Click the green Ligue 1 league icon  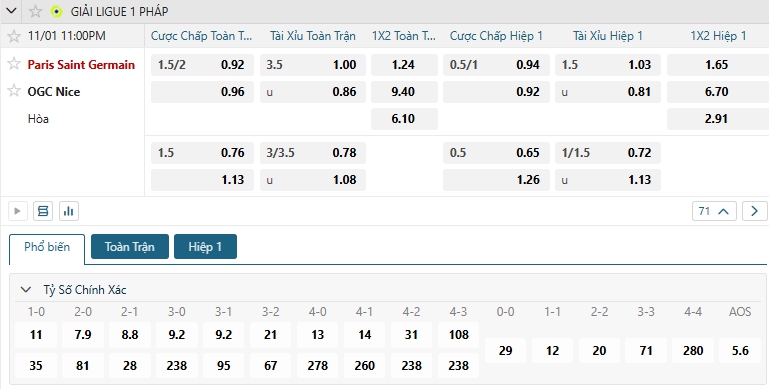point(56,11)
